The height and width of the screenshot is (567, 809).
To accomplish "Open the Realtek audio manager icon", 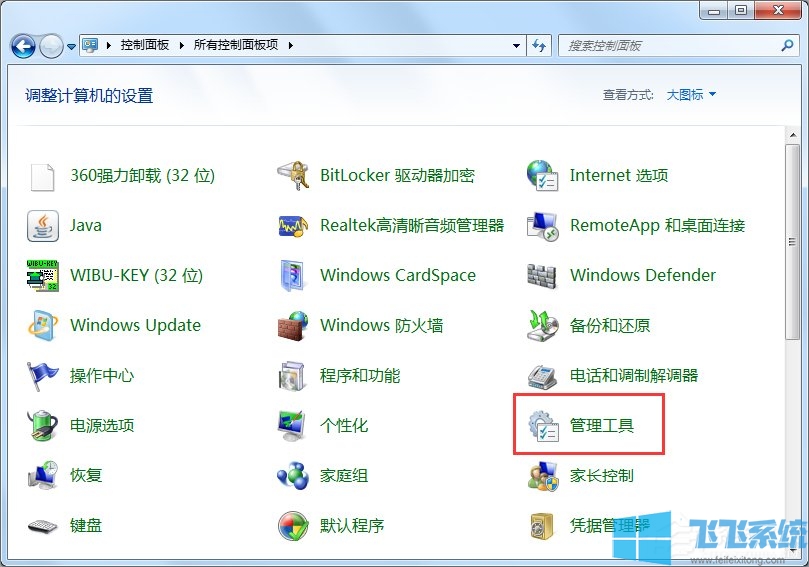I will tap(292, 226).
